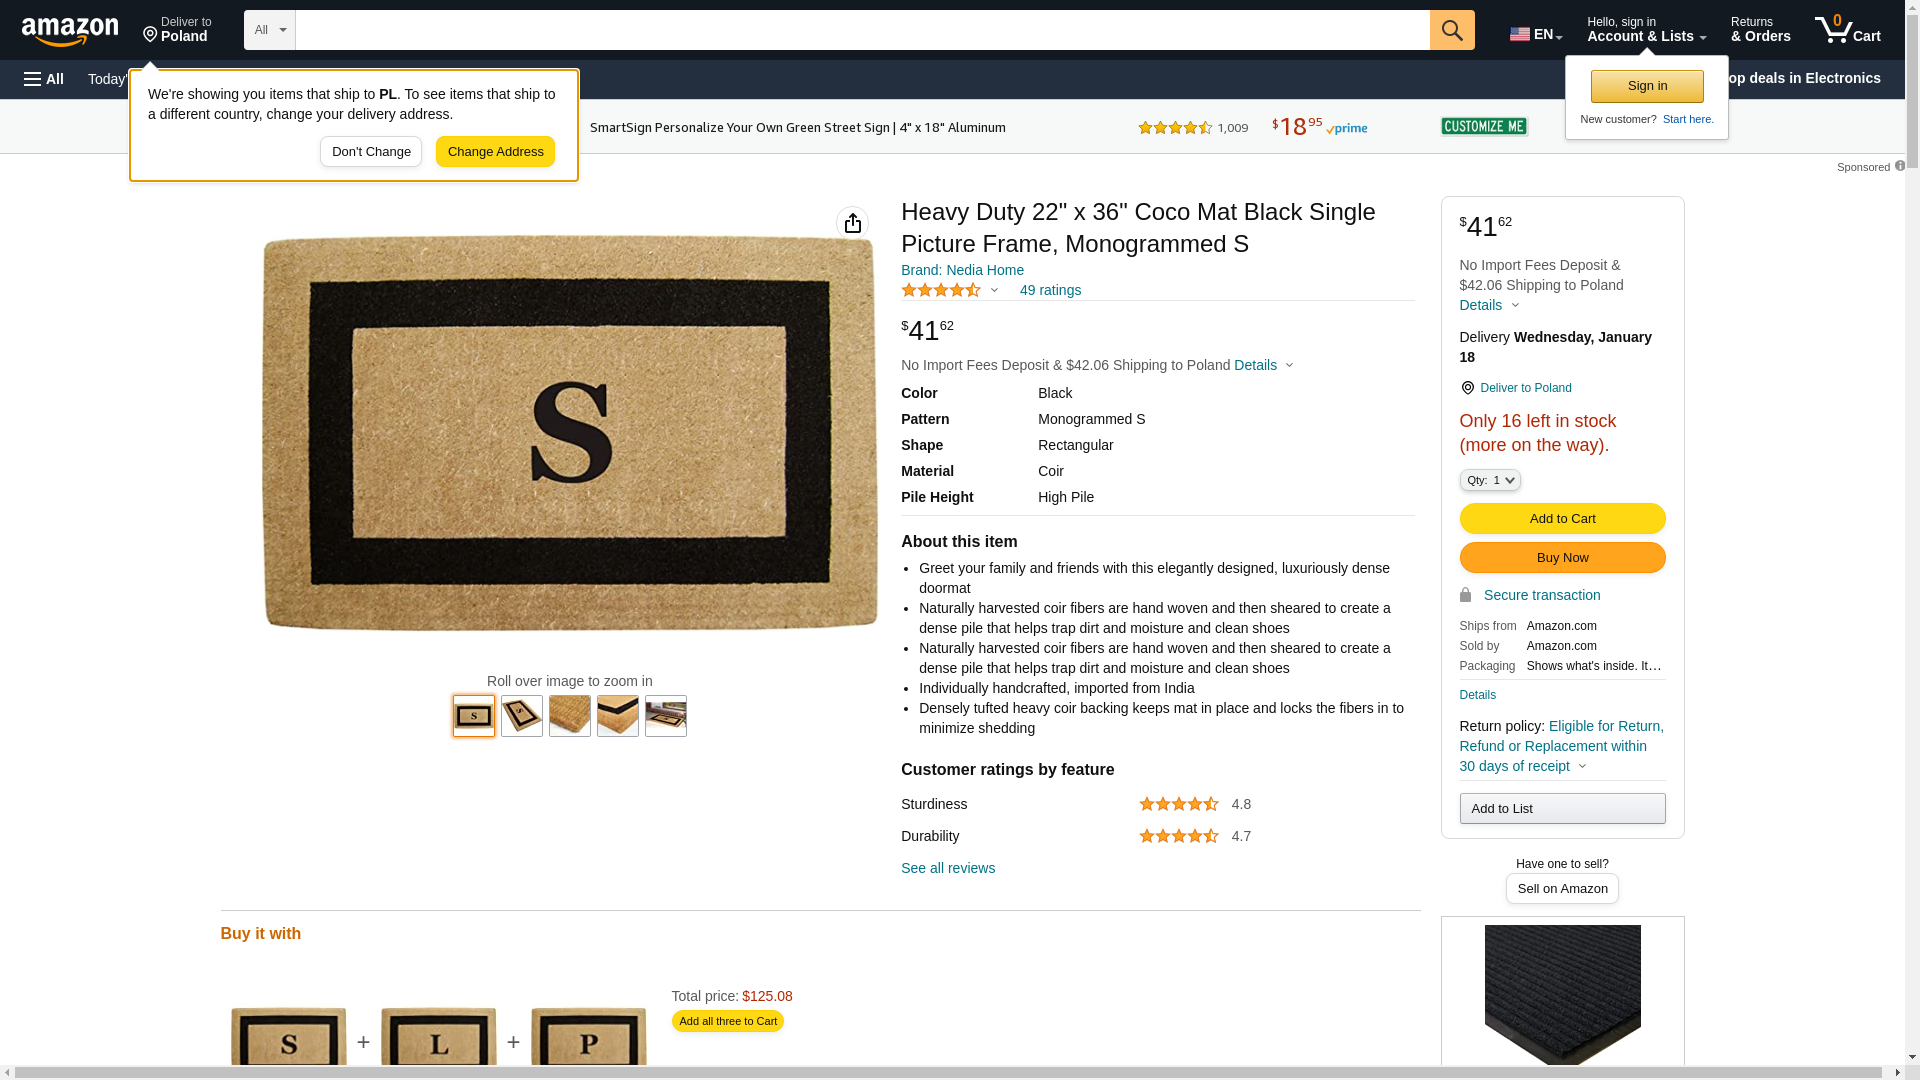Select the fifth product thumbnail image
Image resolution: width=1920 pixels, height=1080 pixels.
666,716
